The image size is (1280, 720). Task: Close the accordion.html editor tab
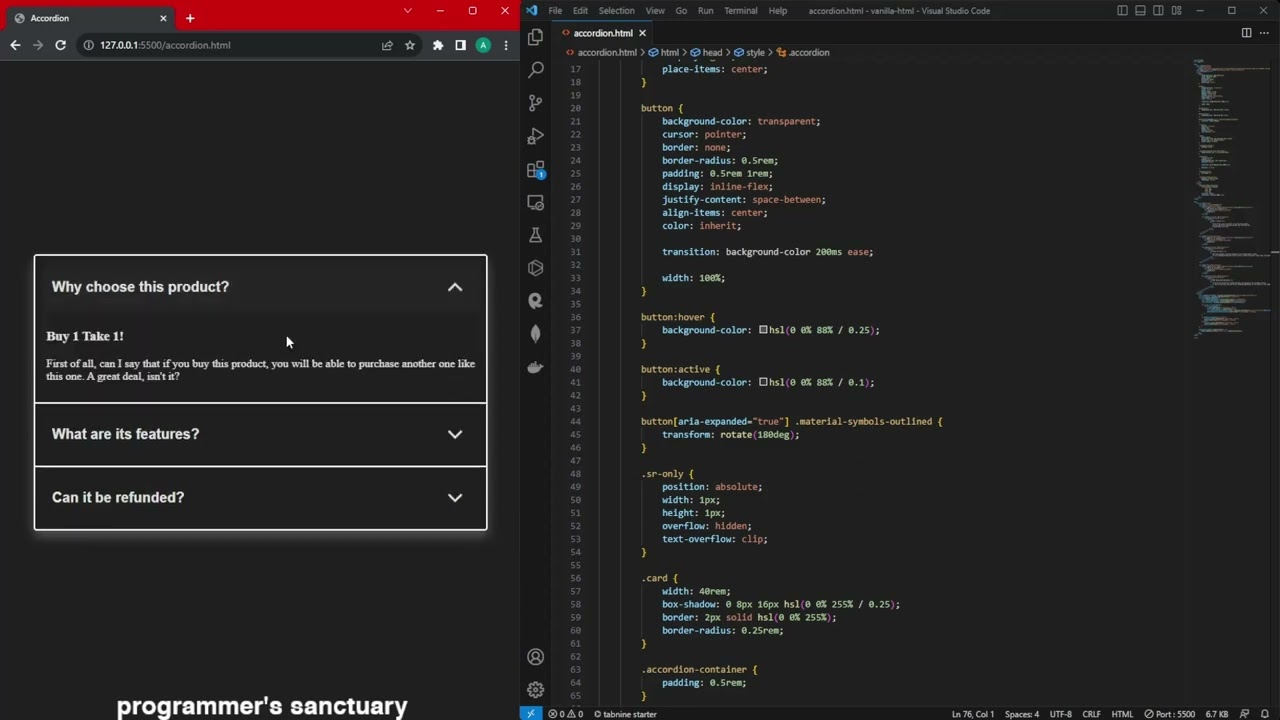[642, 33]
